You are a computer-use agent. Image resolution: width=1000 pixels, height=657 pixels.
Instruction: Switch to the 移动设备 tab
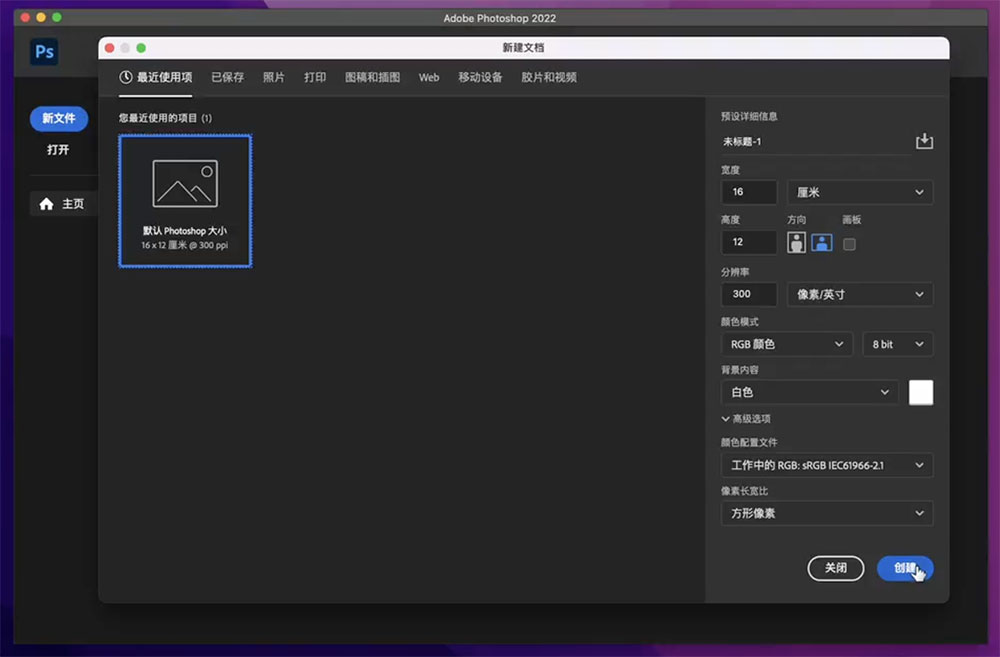(480, 77)
